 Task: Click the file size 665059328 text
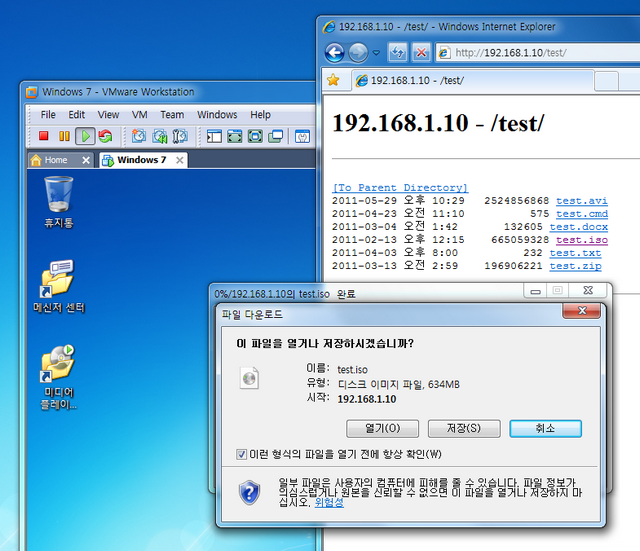(x=520, y=240)
